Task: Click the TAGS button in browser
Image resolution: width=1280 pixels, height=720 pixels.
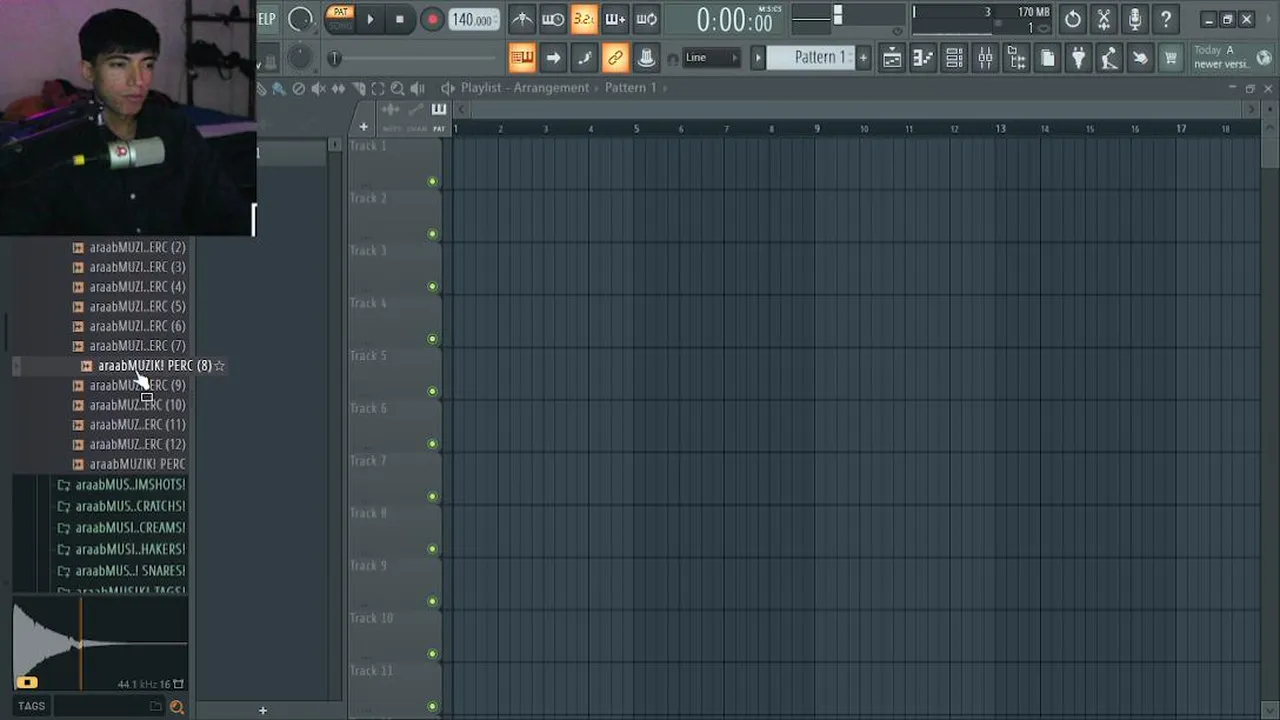Action: pos(31,706)
